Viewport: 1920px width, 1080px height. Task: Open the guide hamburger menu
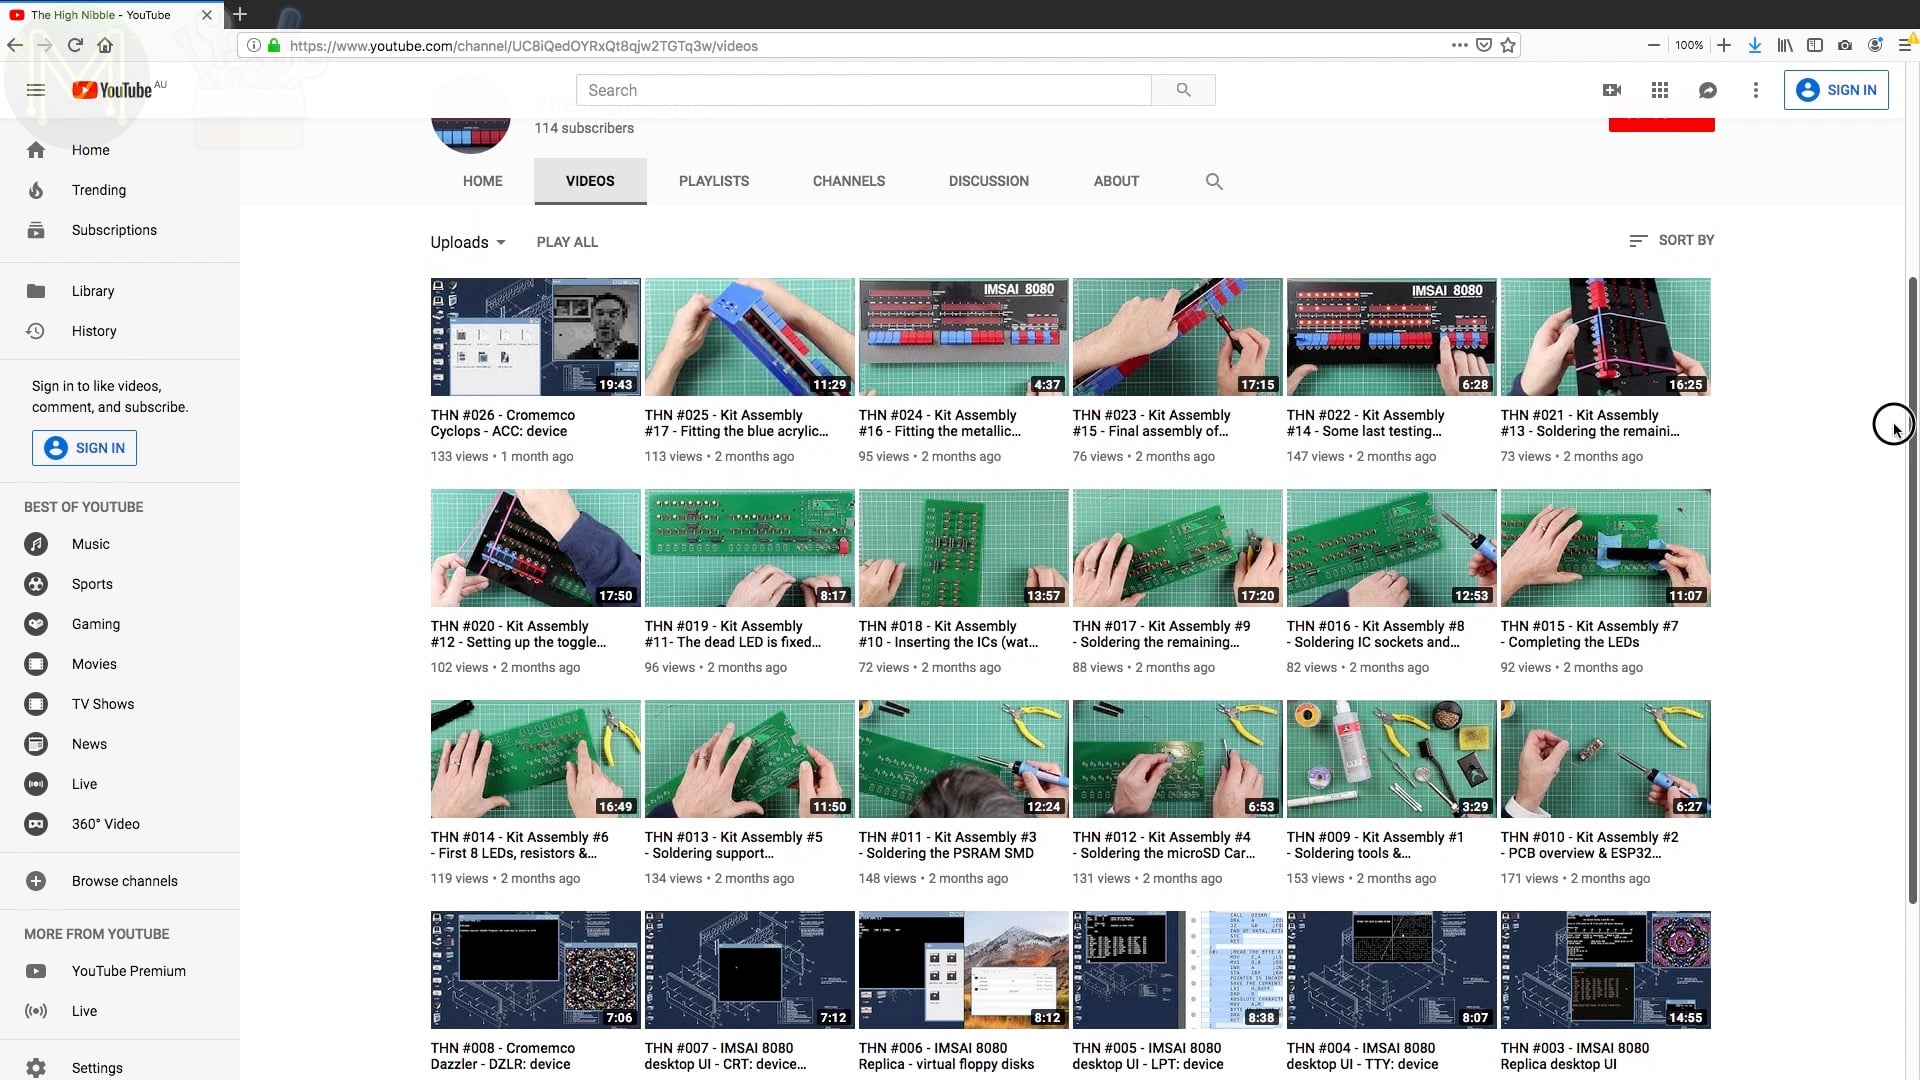click(x=36, y=90)
